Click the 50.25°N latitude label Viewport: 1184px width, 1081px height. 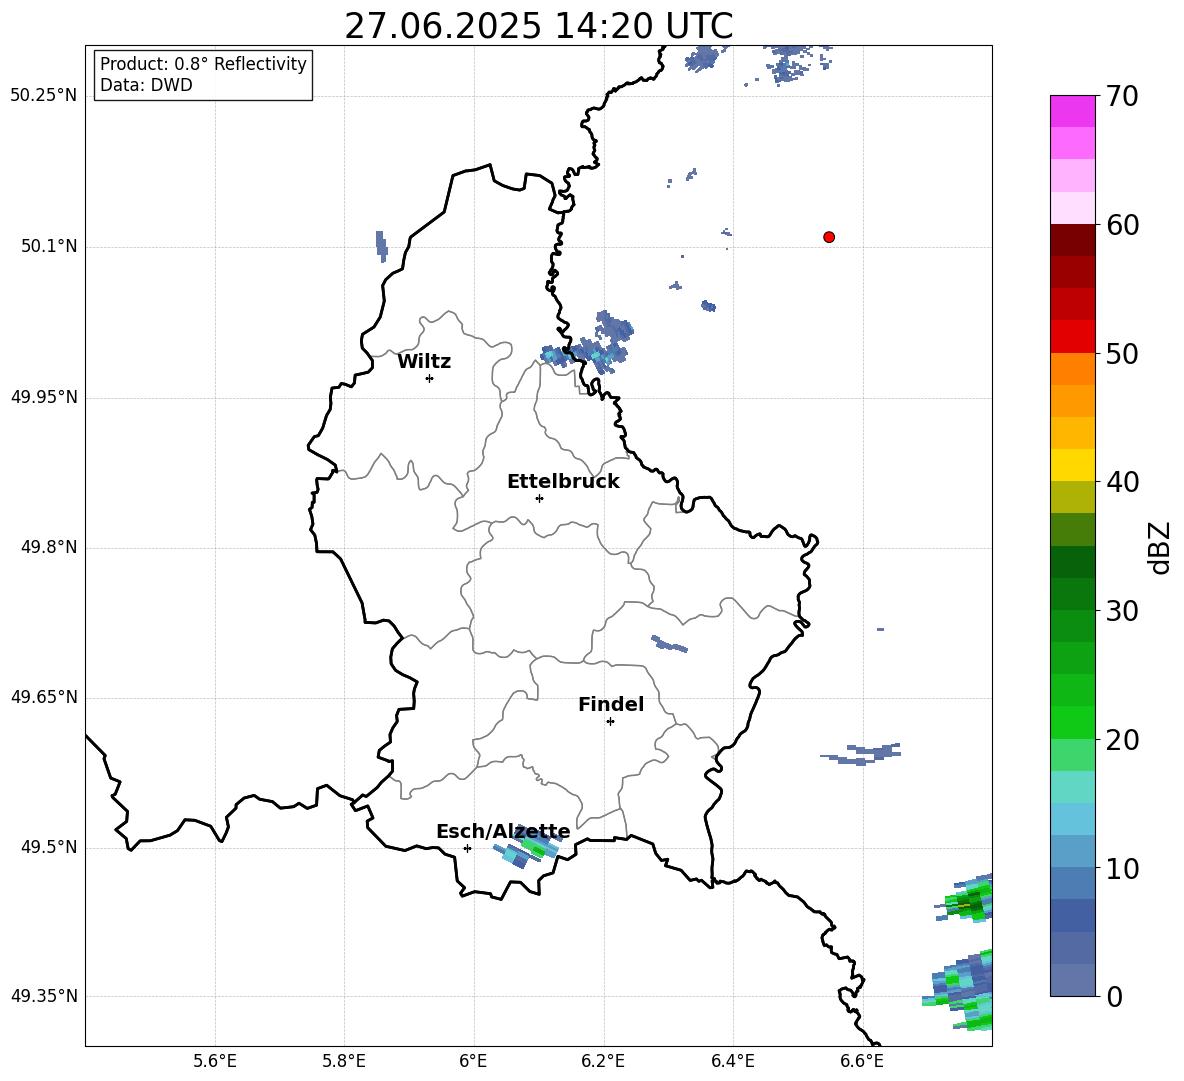(x=44, y=96)
